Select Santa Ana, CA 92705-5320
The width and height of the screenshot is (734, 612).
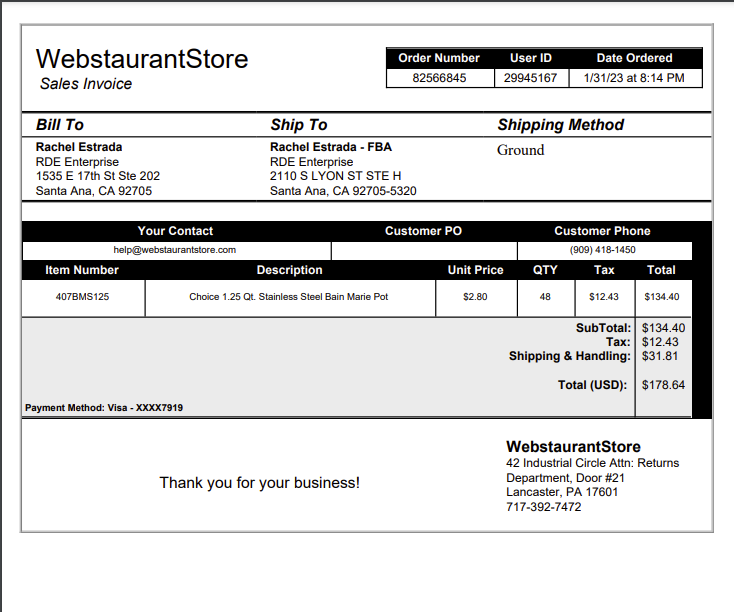(343, 191)
